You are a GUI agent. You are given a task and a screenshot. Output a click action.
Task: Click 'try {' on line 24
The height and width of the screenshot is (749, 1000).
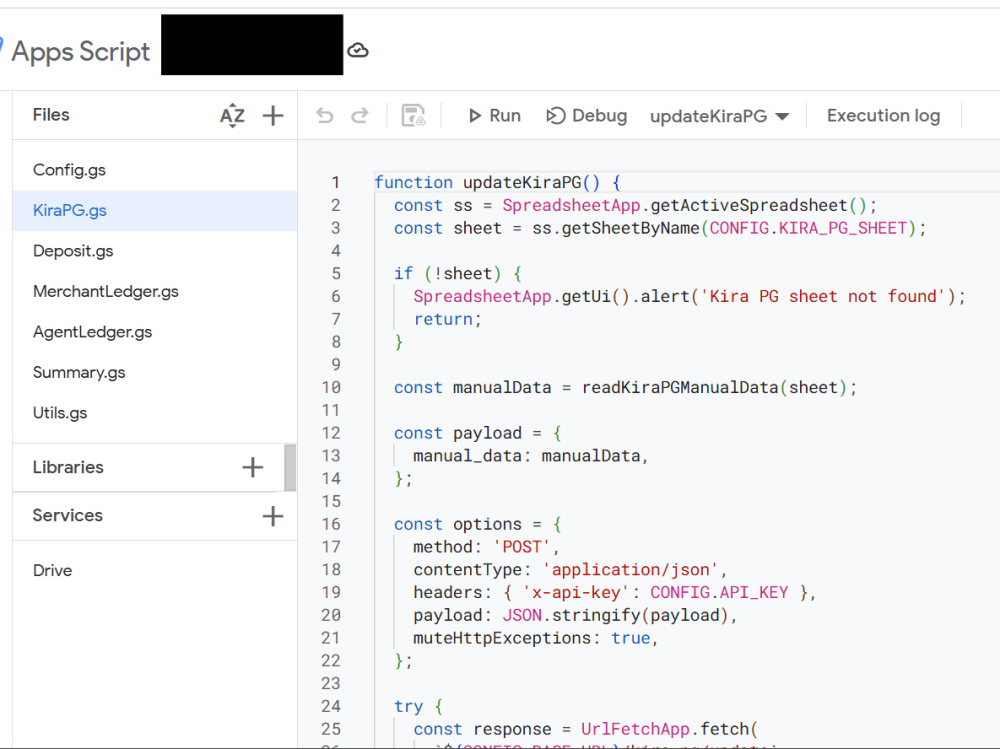click(418, 706)
